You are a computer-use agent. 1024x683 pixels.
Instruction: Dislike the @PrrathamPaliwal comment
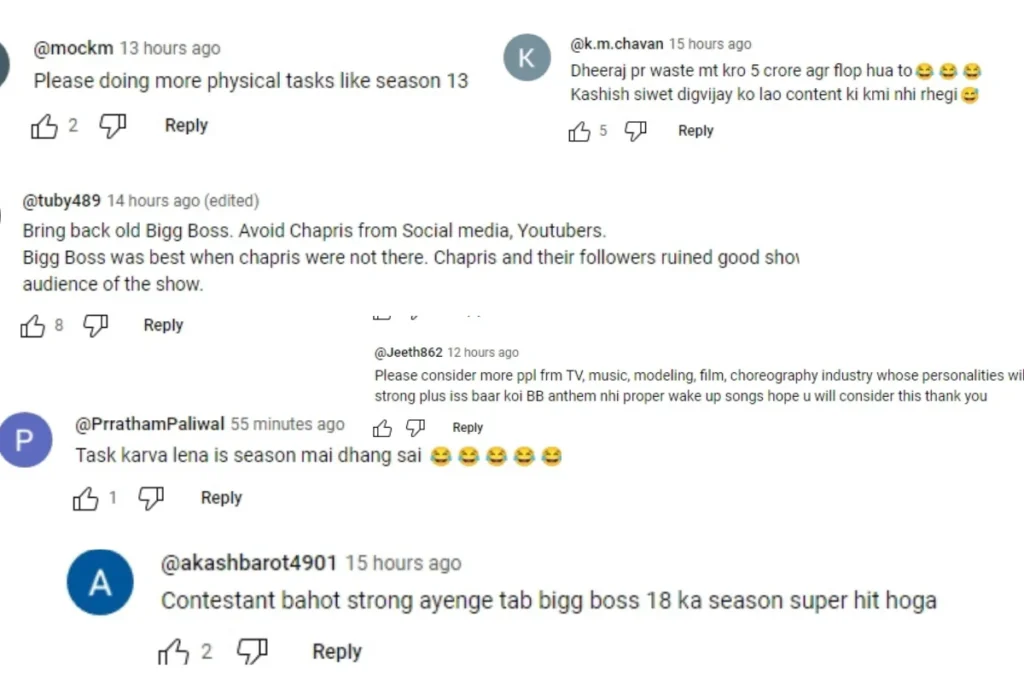click(151, 498)
